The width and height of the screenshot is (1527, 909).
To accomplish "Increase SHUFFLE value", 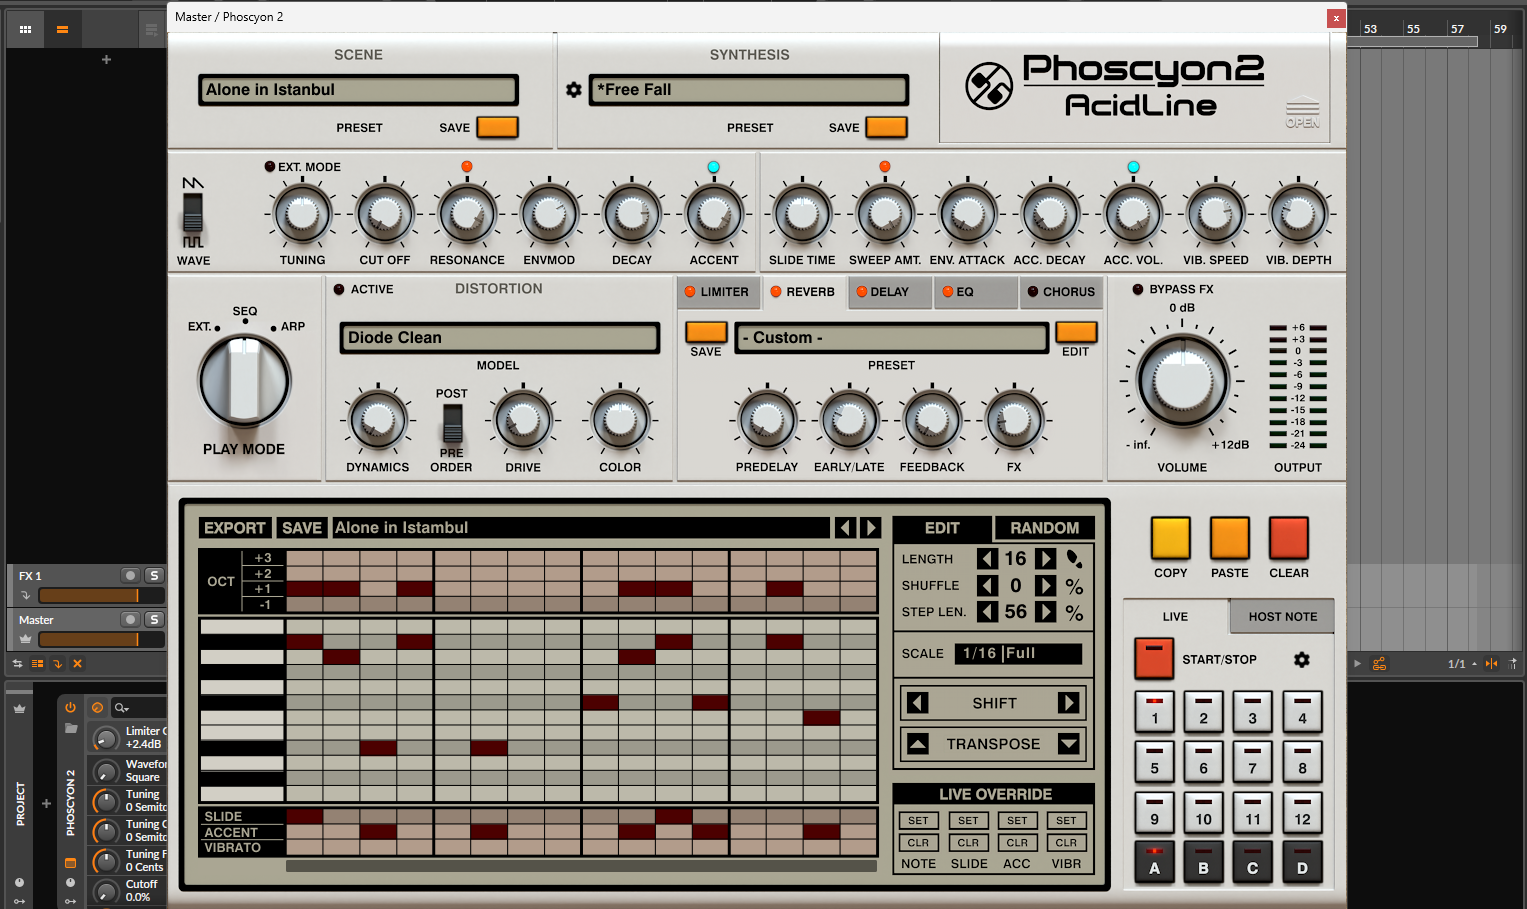I will (1045, 586).
